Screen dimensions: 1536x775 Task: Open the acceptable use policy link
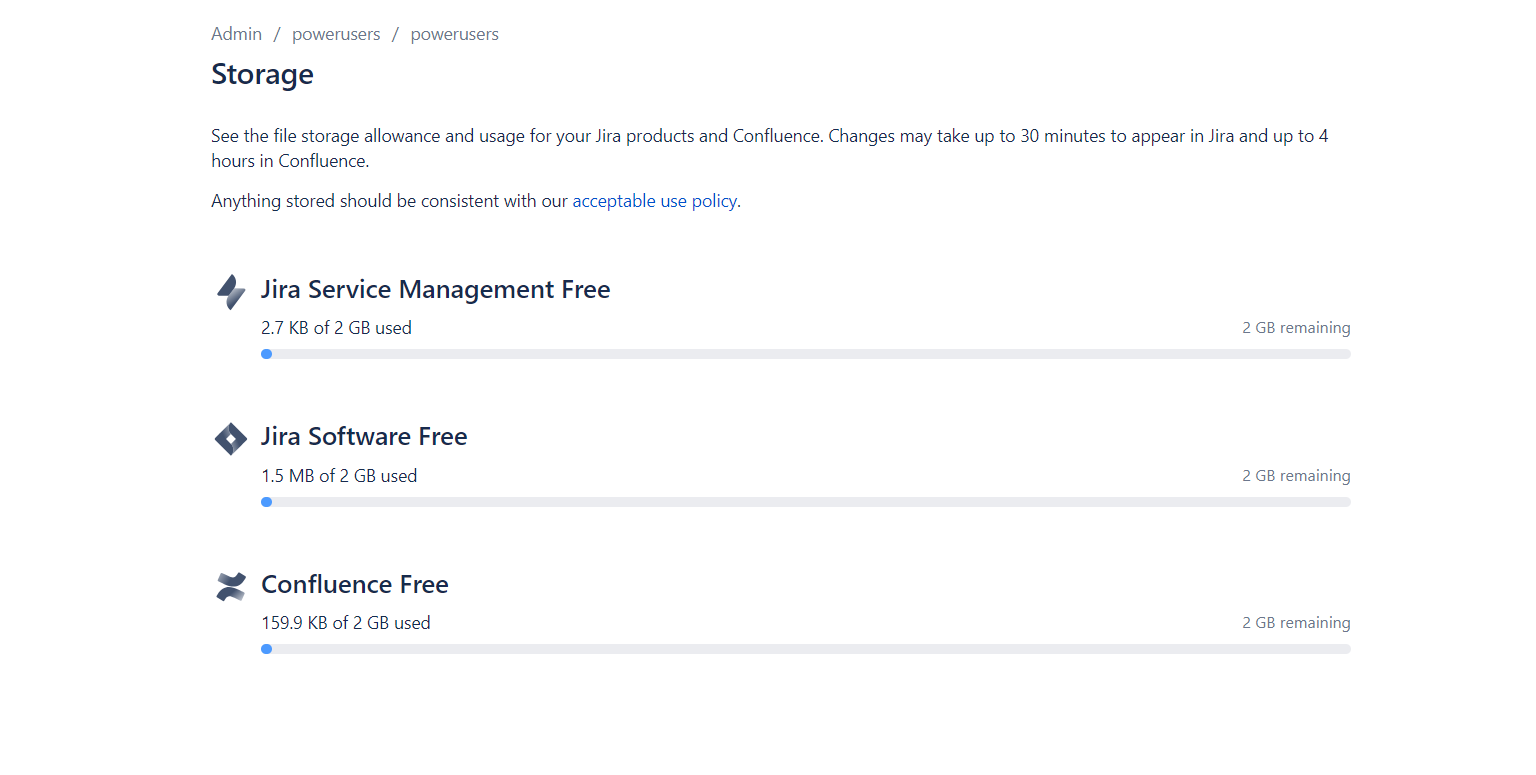point(655,201)
